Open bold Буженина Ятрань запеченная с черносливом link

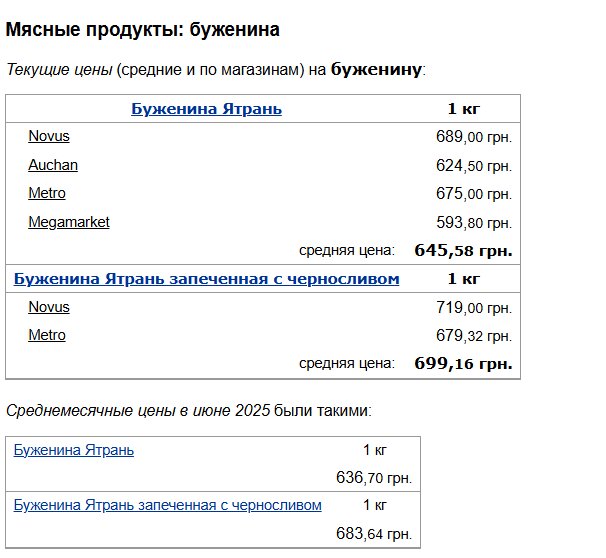coord(206,279)
